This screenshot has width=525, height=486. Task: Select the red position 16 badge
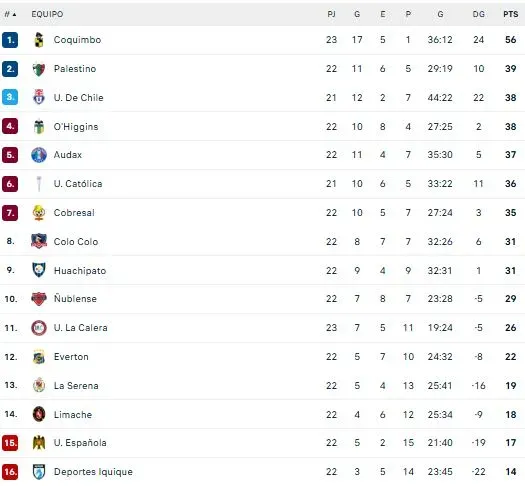10,472
